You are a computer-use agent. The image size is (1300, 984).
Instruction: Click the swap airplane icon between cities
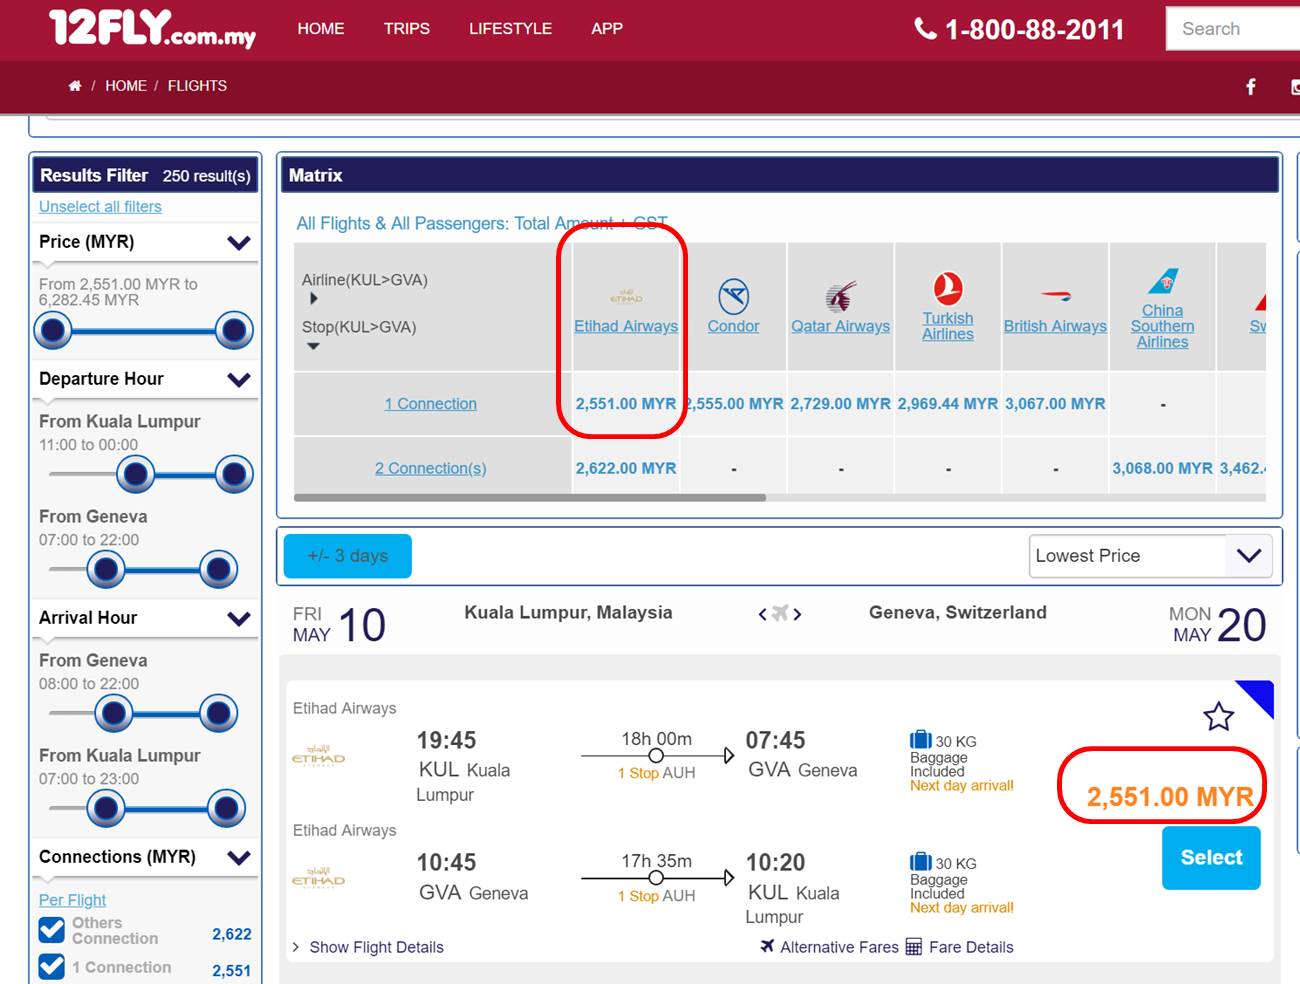(x=780, y=613)
